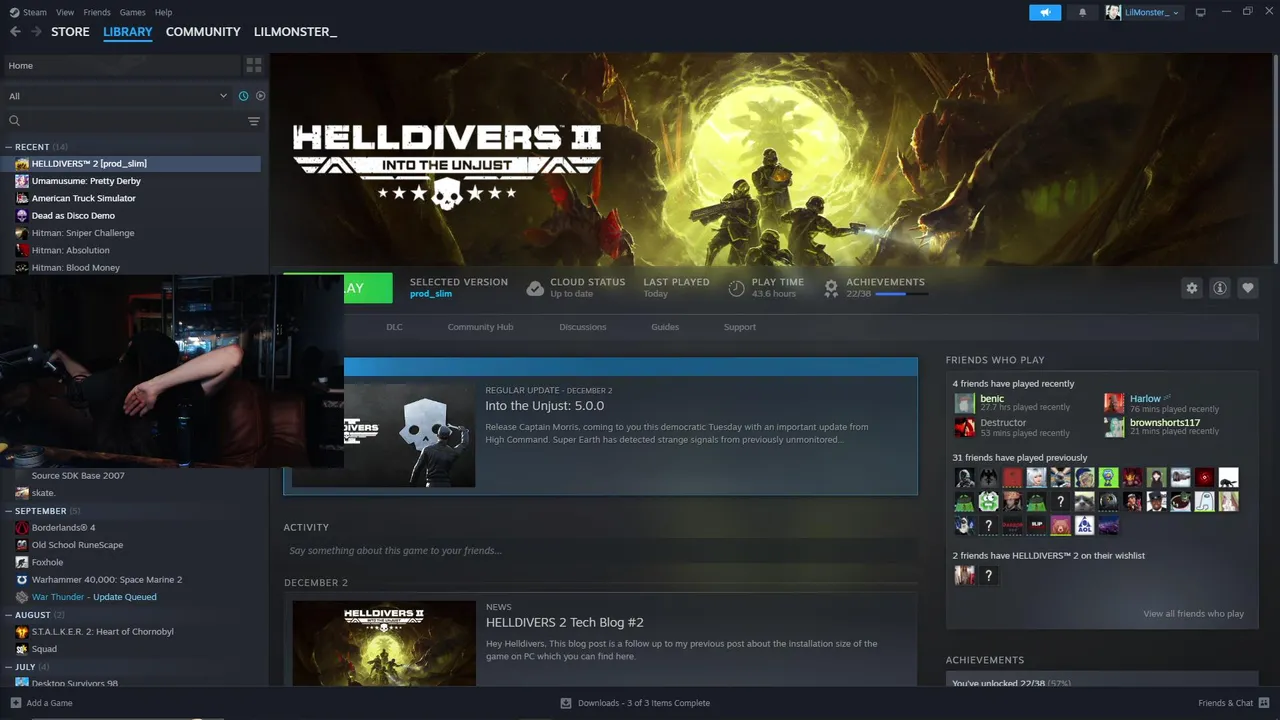Click brownshorts117's avatar
The width and height of the screenshot is (1280, 720).
click(1114, 428)
